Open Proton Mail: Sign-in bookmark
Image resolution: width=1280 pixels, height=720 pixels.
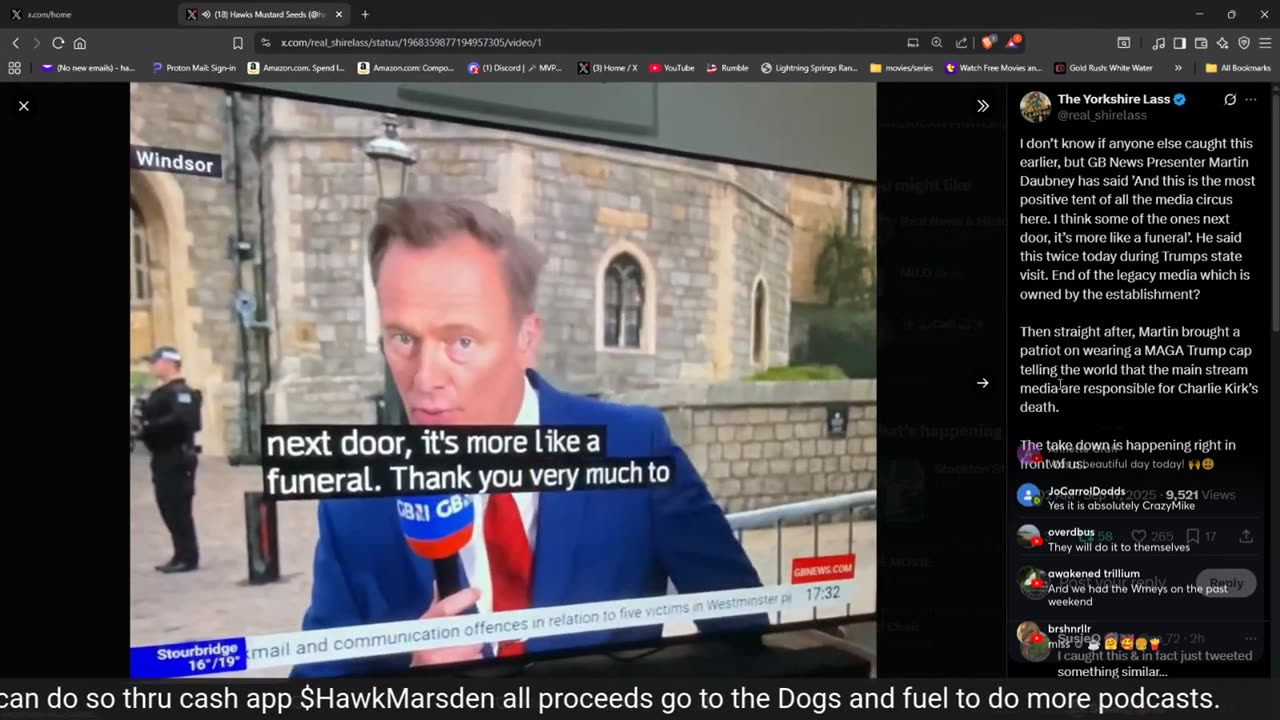pyautogui.click(x=194, y=68)
